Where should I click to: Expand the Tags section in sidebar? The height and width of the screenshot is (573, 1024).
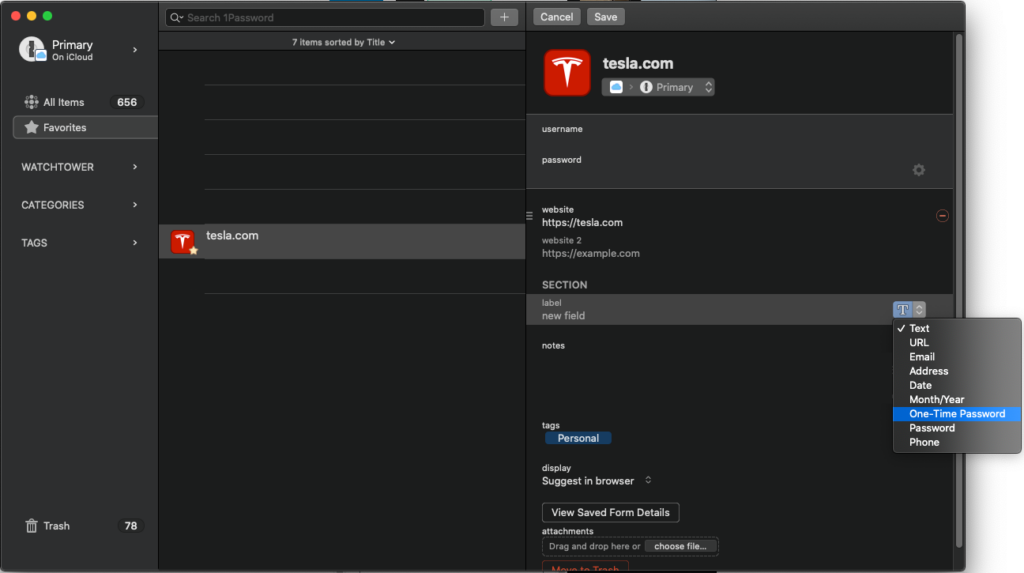coord(80,243)
